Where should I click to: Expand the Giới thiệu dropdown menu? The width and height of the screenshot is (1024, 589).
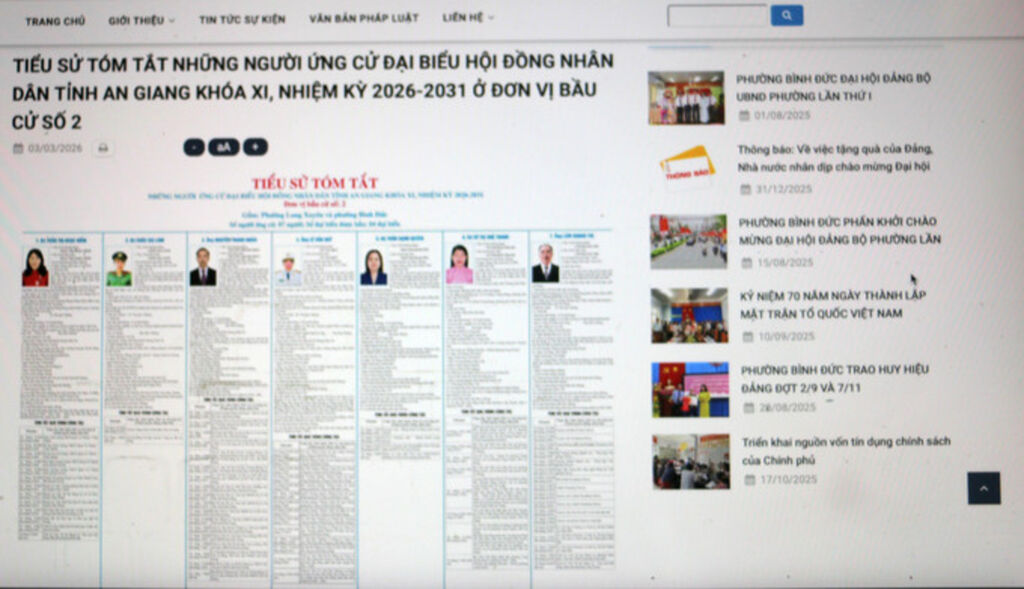coord(141,20)
